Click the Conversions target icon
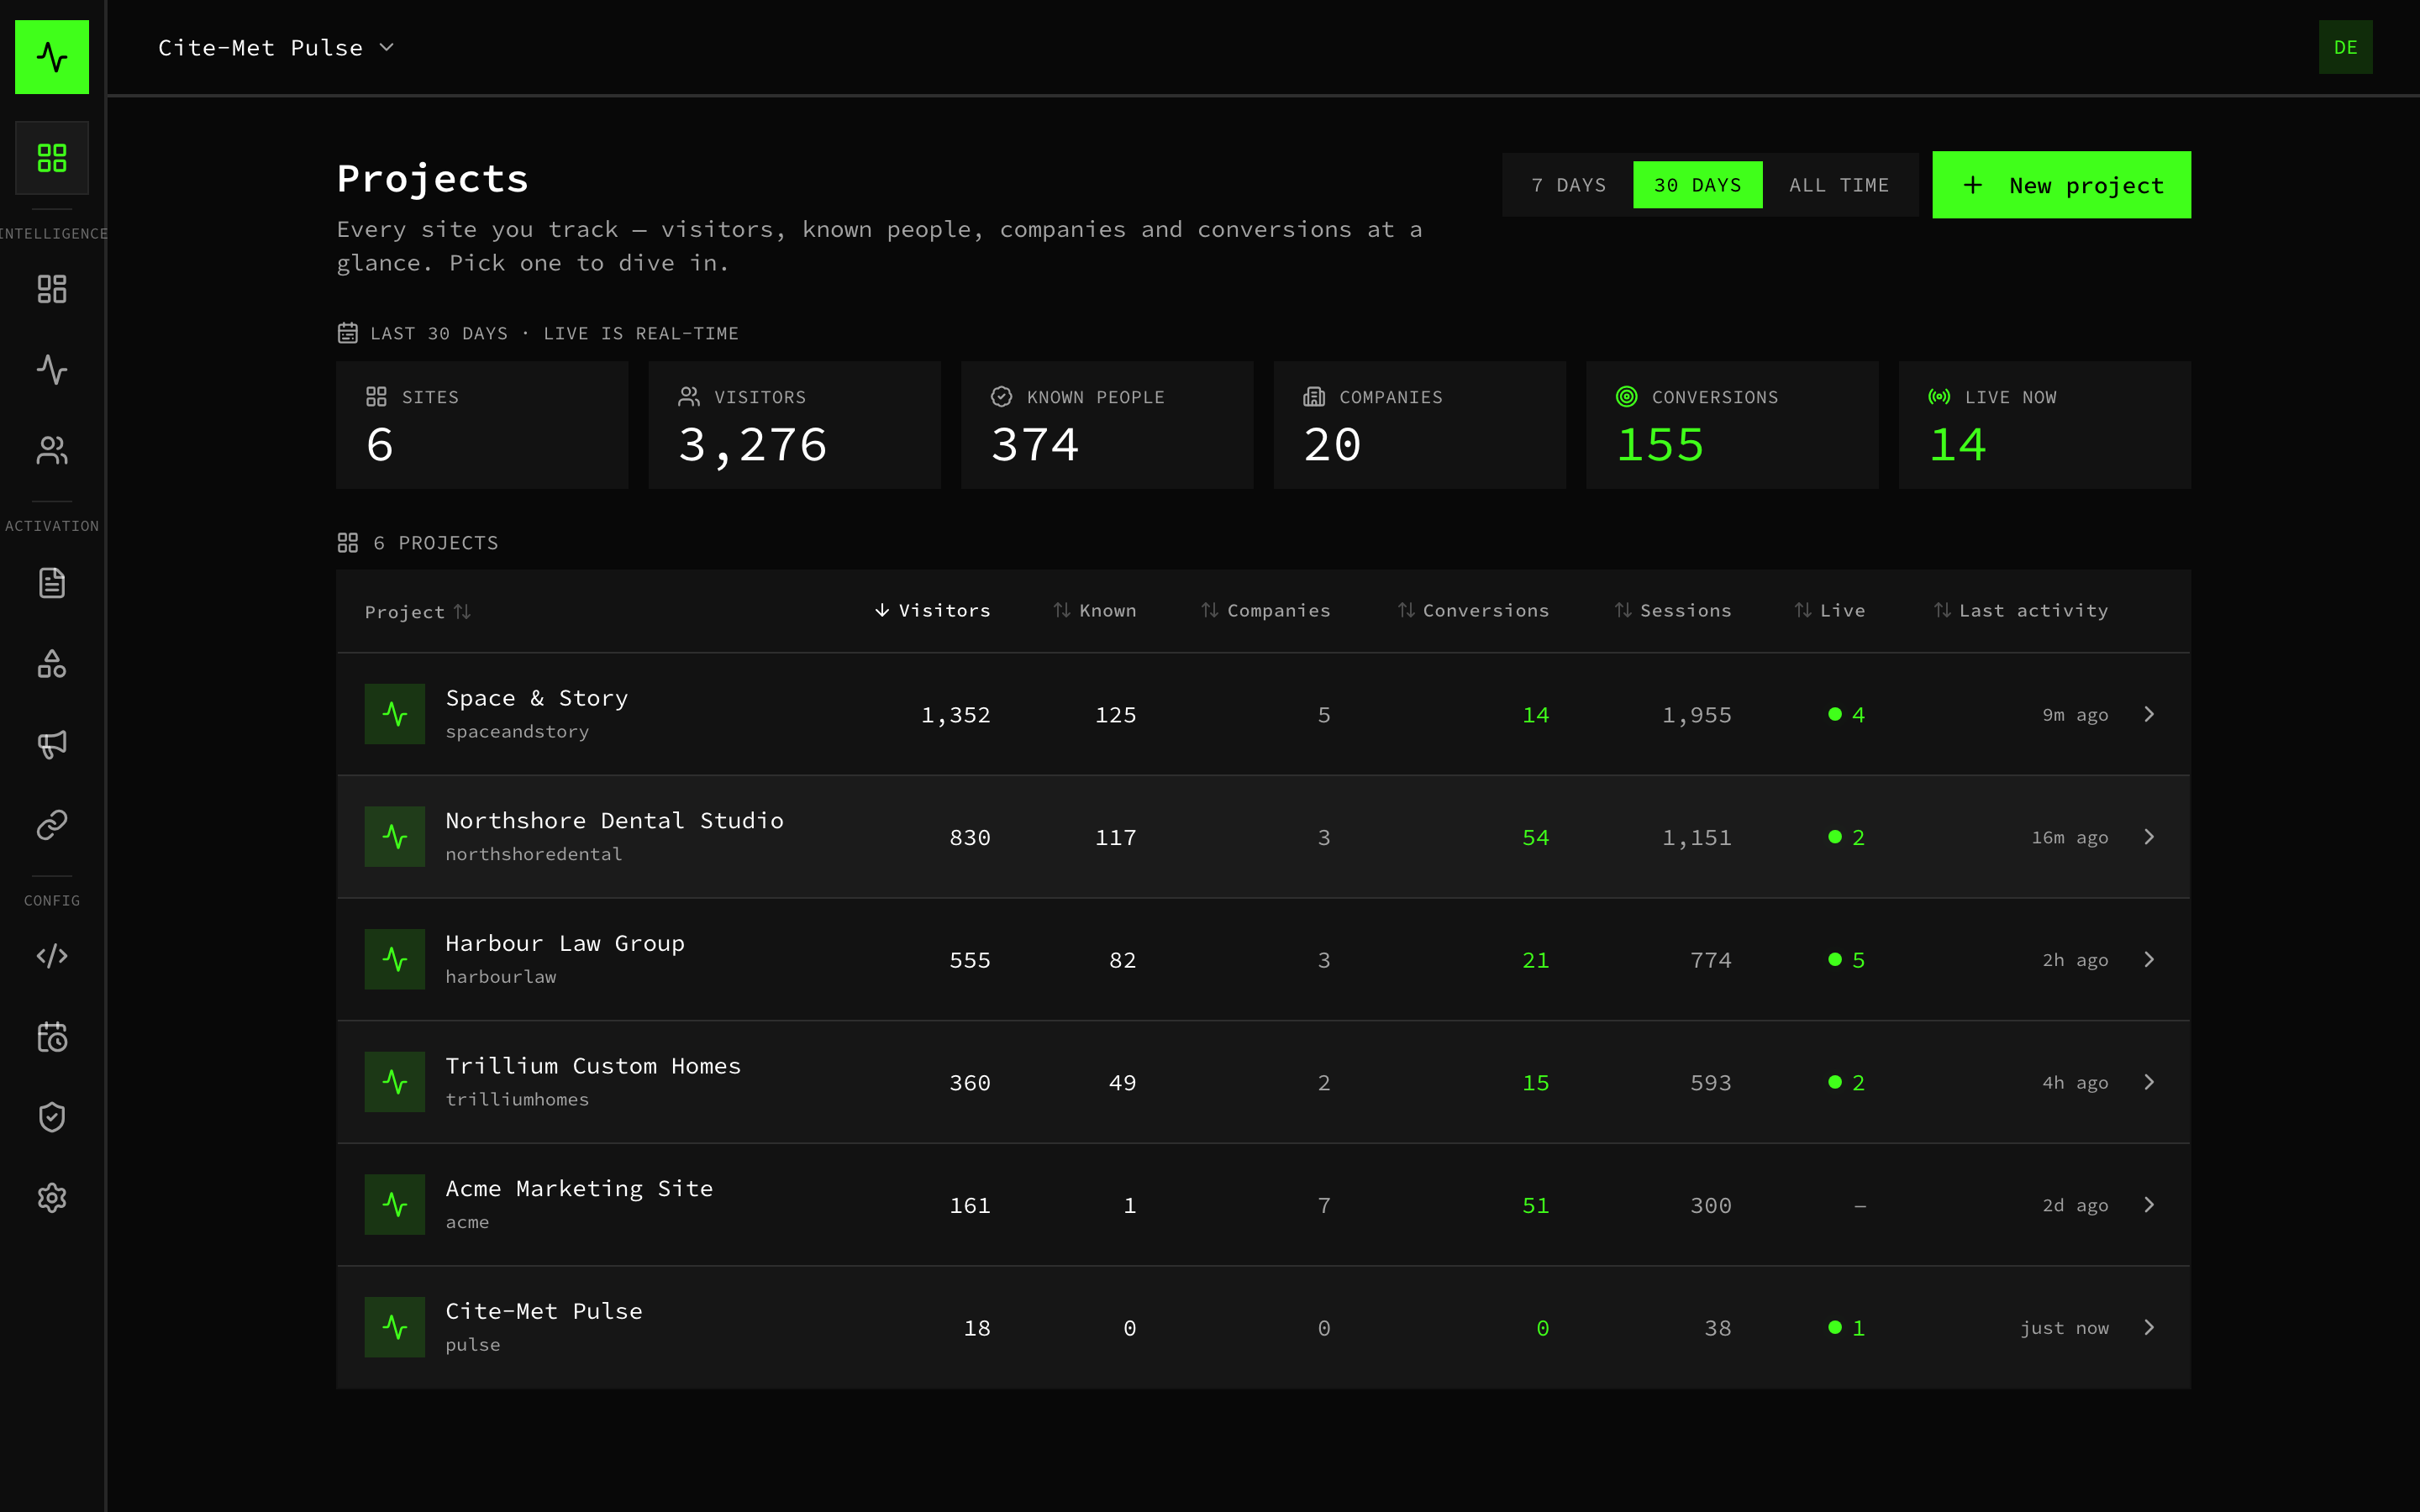 pyautogui.click(x=1627, y=397)
